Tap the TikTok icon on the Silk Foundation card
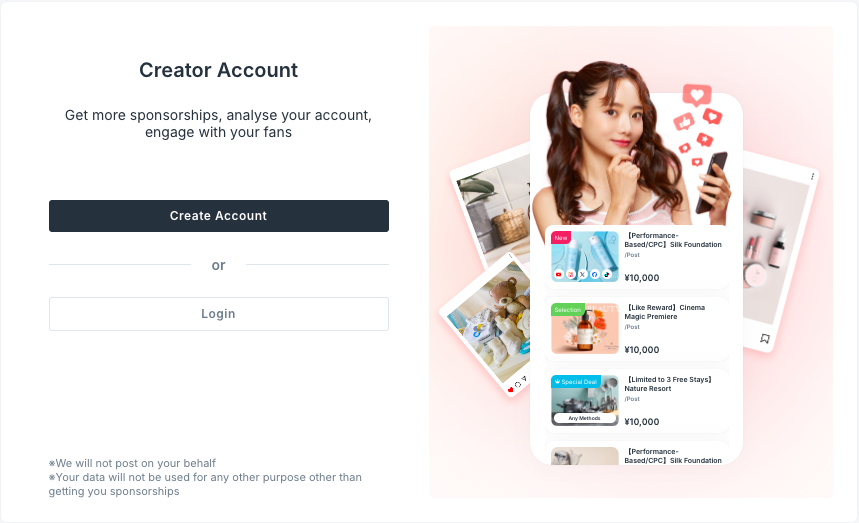859x523 pixels. coord(607,274)
